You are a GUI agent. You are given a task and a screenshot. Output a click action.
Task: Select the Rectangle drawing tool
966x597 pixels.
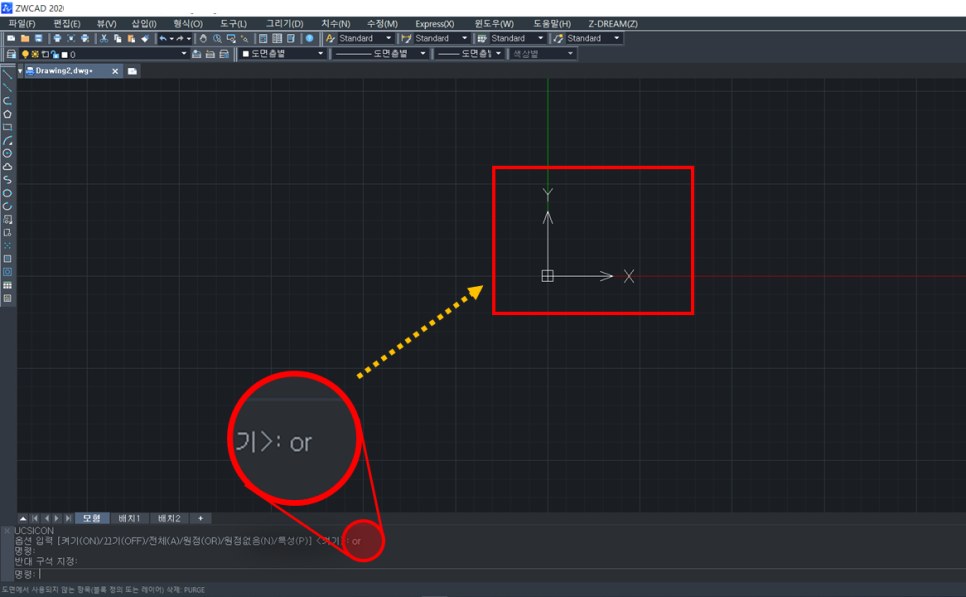(7, 127)
